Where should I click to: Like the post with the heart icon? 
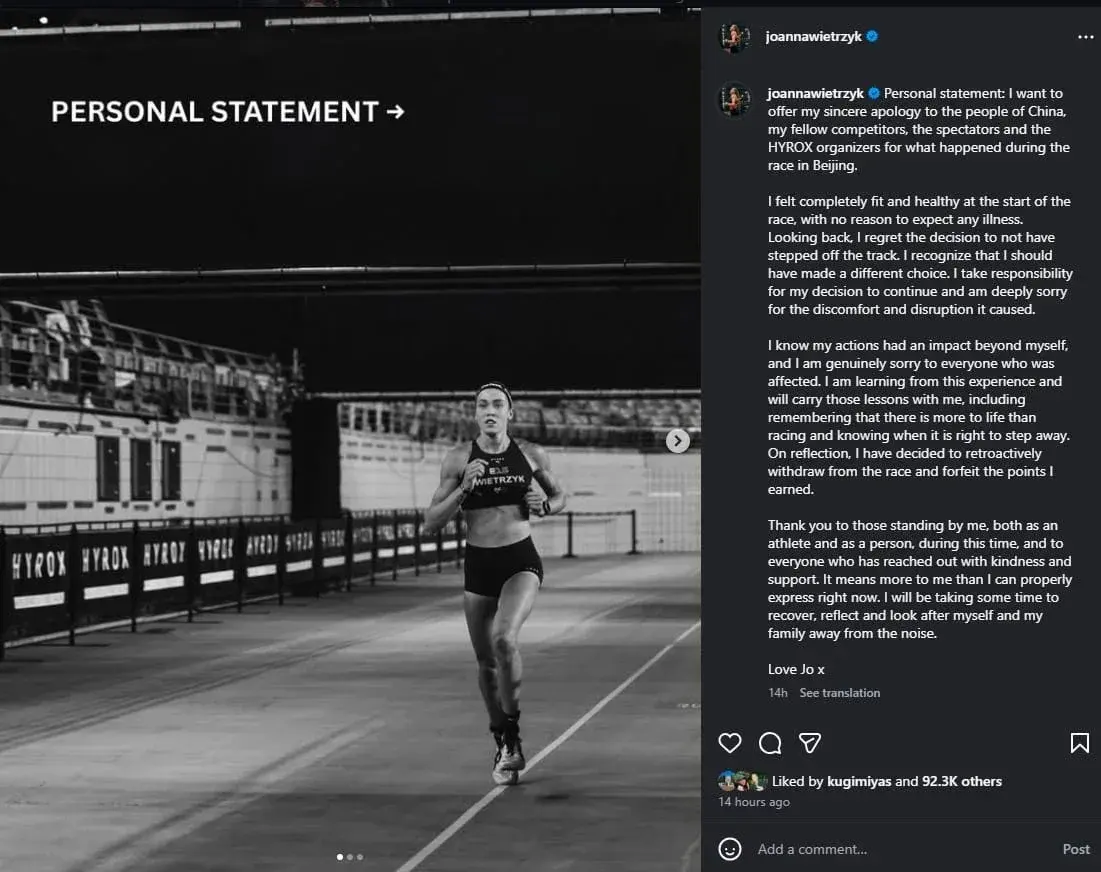730,743
